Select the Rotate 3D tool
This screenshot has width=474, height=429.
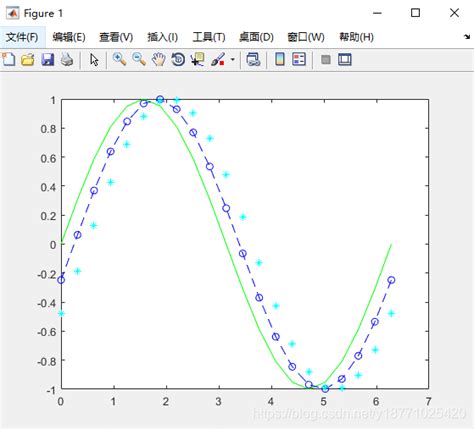click(178, 60)
